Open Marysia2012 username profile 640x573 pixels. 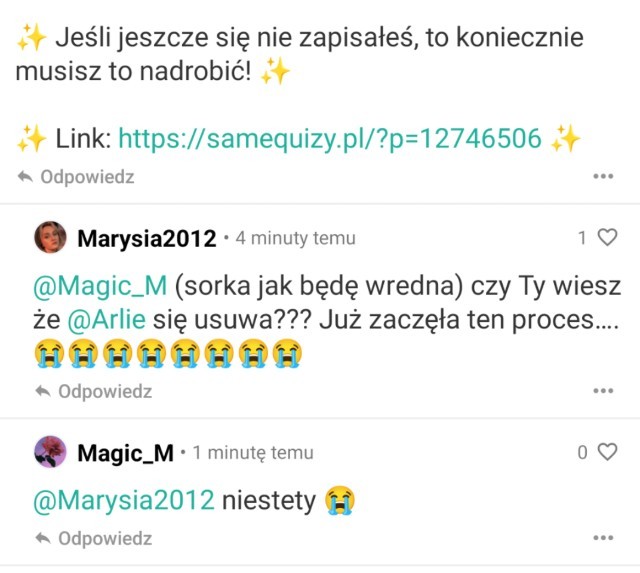pos(147,238)
